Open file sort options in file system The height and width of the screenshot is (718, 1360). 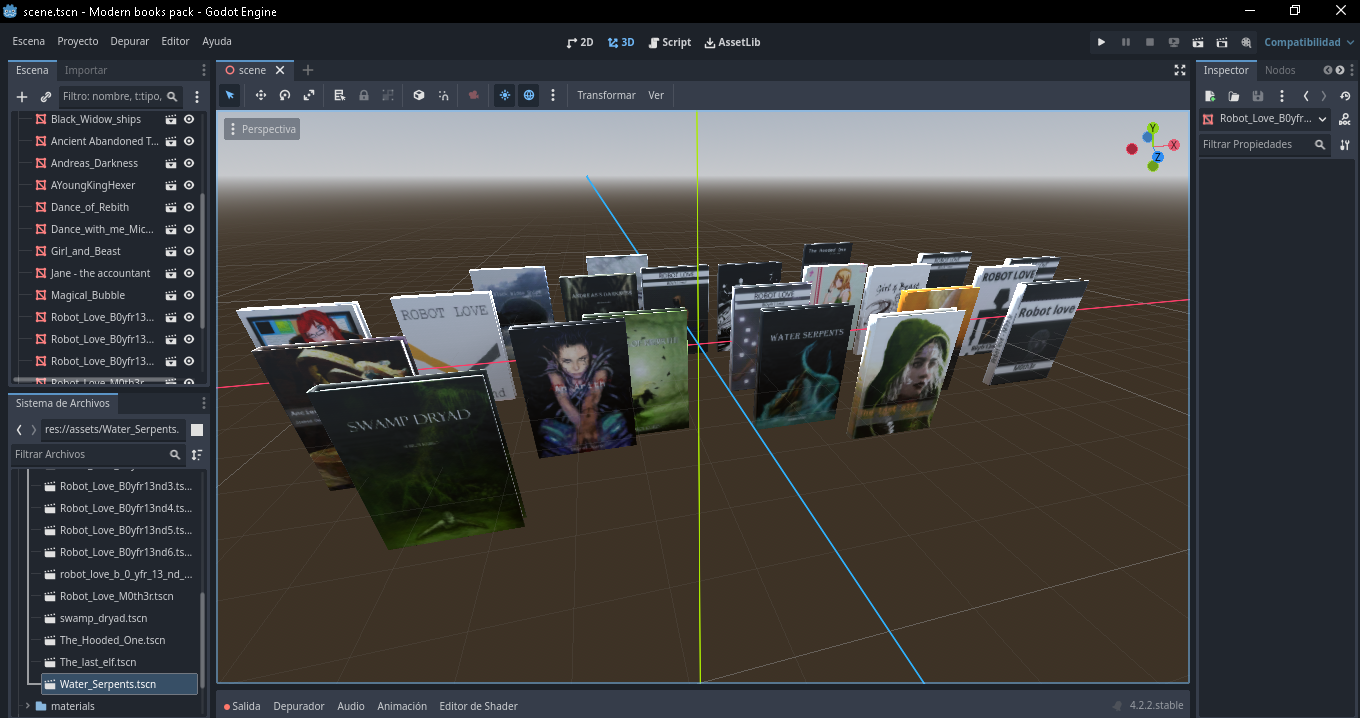tap(197, 455)
